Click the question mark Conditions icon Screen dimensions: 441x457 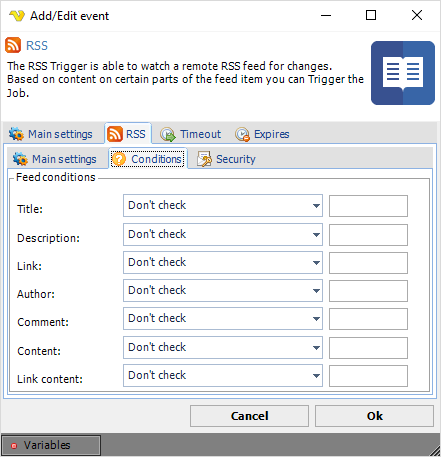click(119, 159)
